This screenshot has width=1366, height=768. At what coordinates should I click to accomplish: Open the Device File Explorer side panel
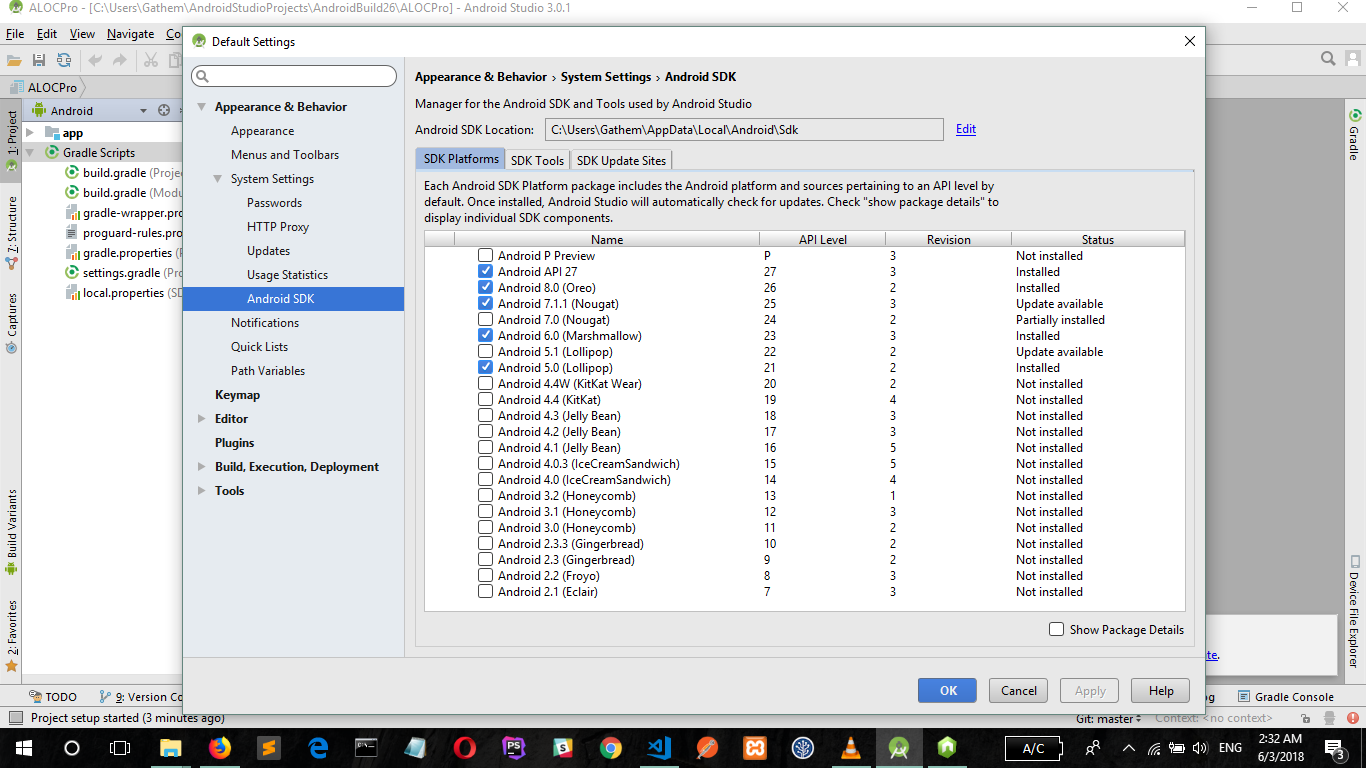pyautogui.click(x=1355, y=612)
